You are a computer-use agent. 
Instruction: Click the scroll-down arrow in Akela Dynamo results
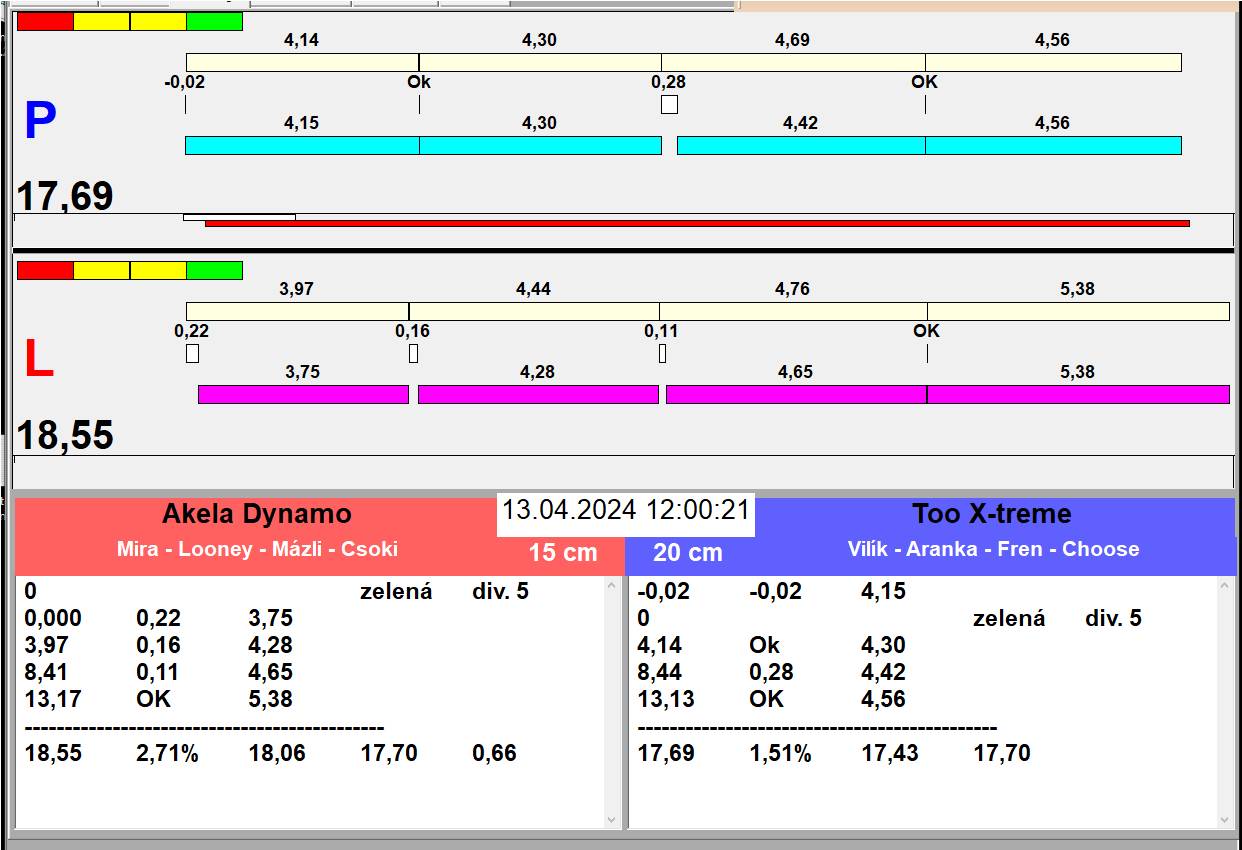612,820
